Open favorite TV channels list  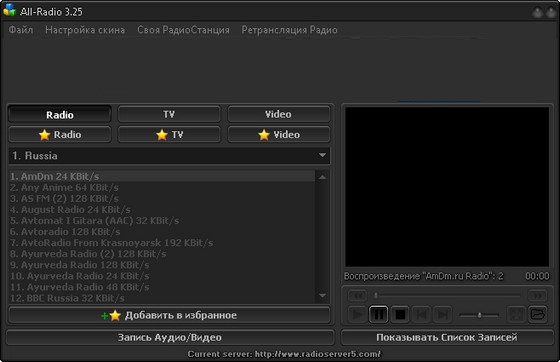pyautogui.click(x=169, y=135)
